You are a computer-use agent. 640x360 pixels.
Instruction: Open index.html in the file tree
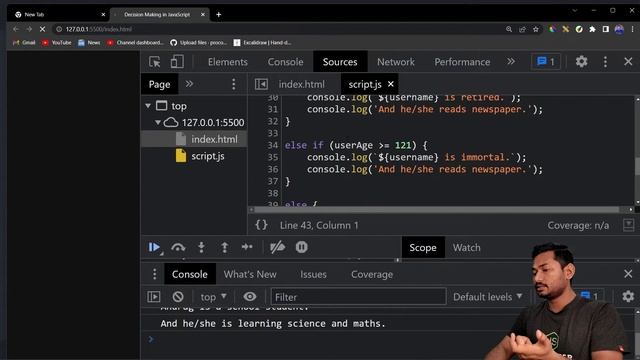tap(214, 139)
